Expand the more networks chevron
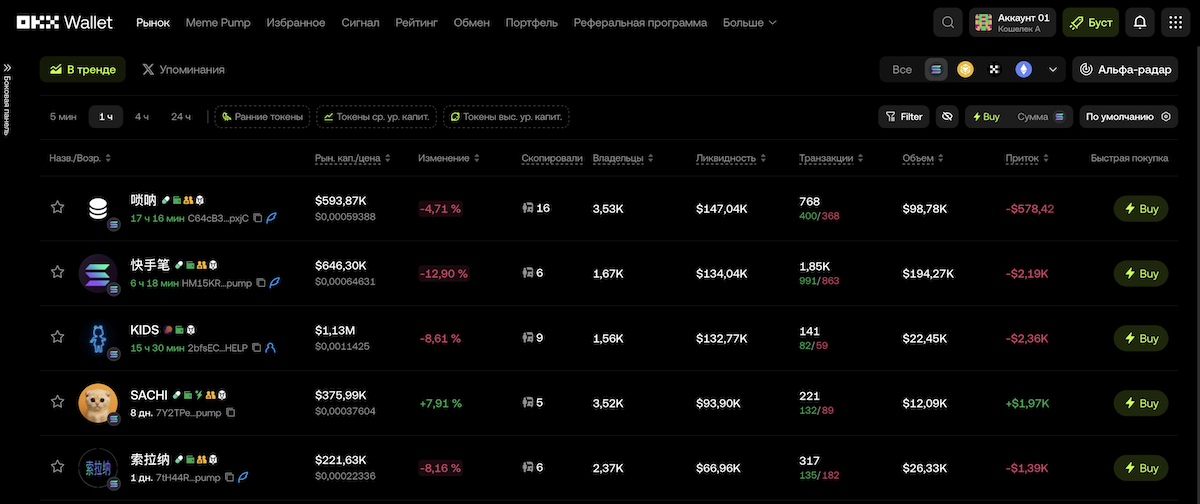The height and width of the screenshot is (504, 1200). coord(1052,69)
